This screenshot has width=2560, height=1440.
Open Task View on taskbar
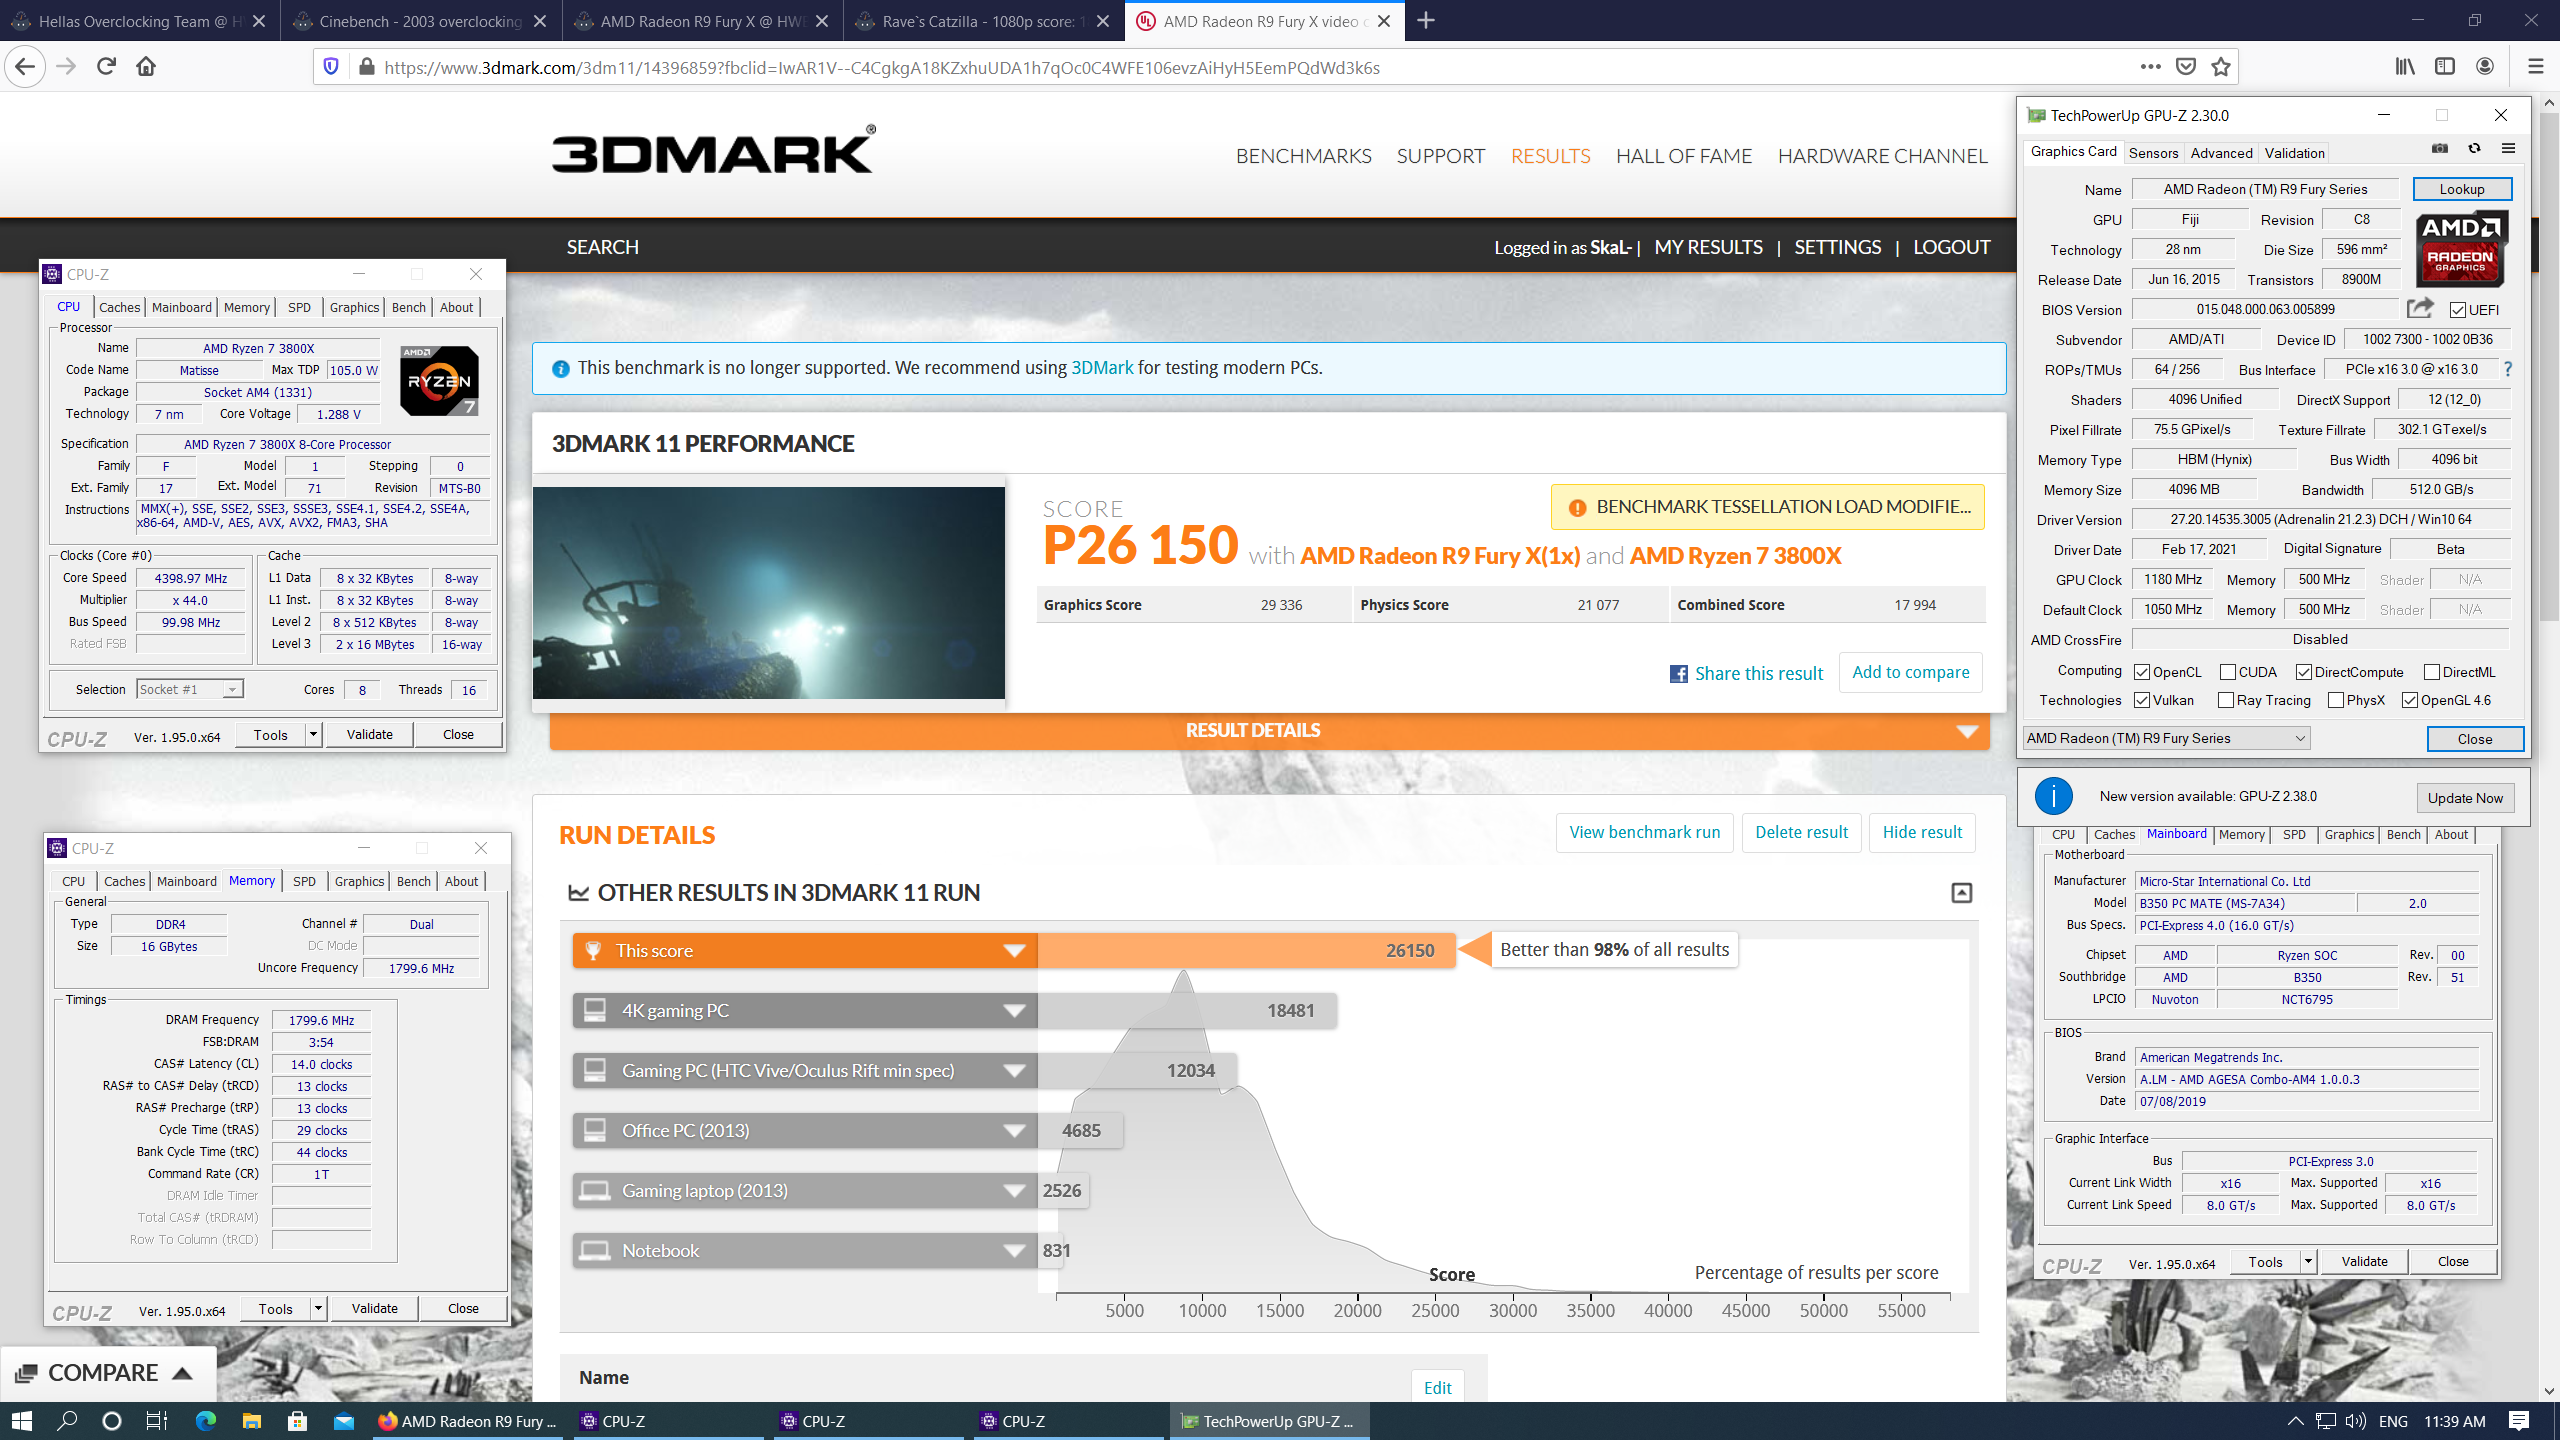click(x=157, y=1421)
